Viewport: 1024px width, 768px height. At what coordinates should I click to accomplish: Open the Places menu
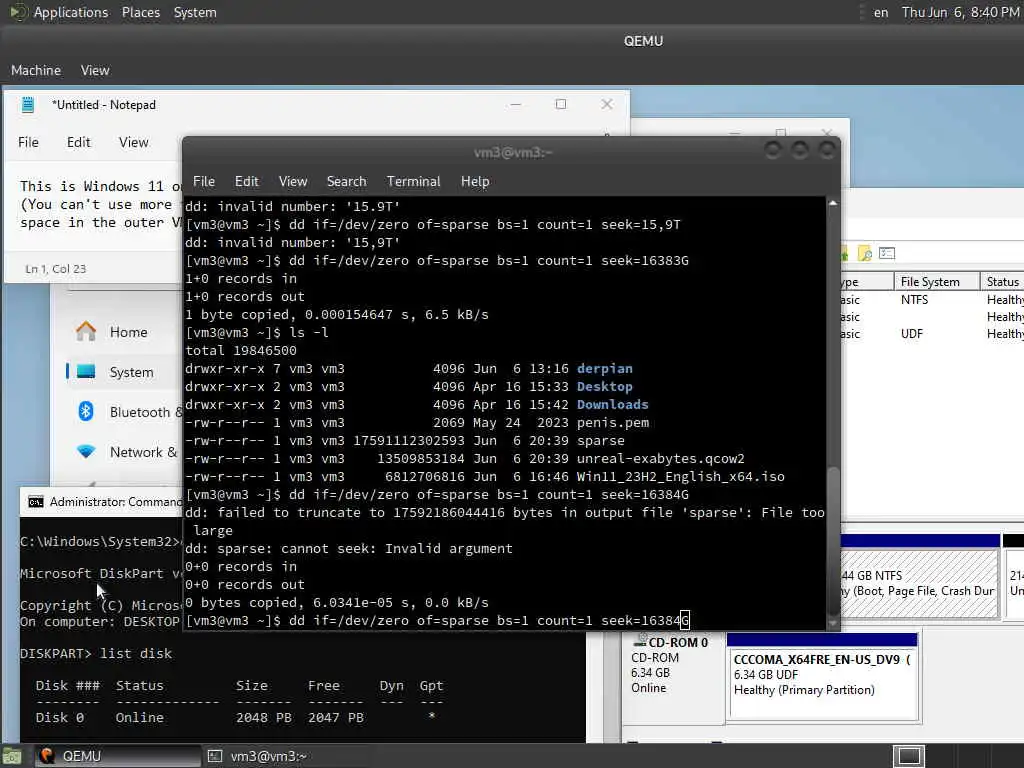(140, 12)
